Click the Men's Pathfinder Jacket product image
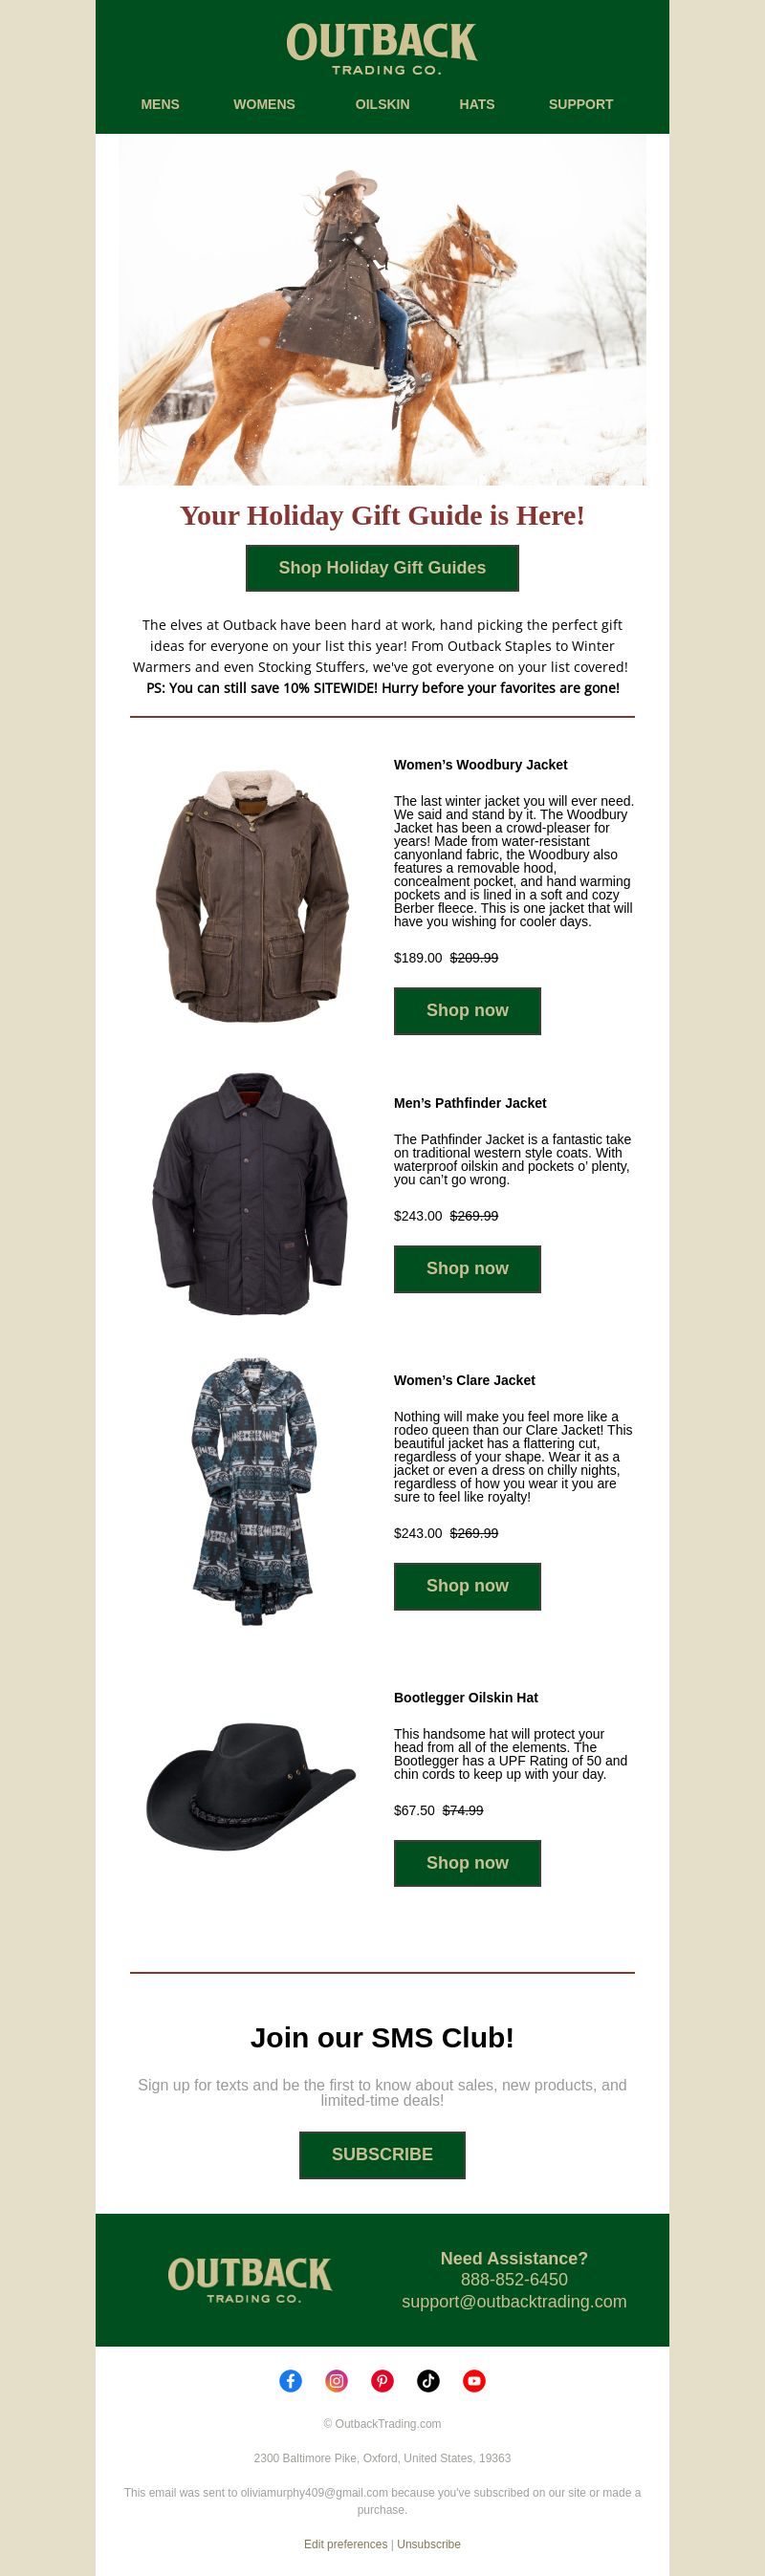The height and width of the screenshot is (2576, 765). point(250,1194)
